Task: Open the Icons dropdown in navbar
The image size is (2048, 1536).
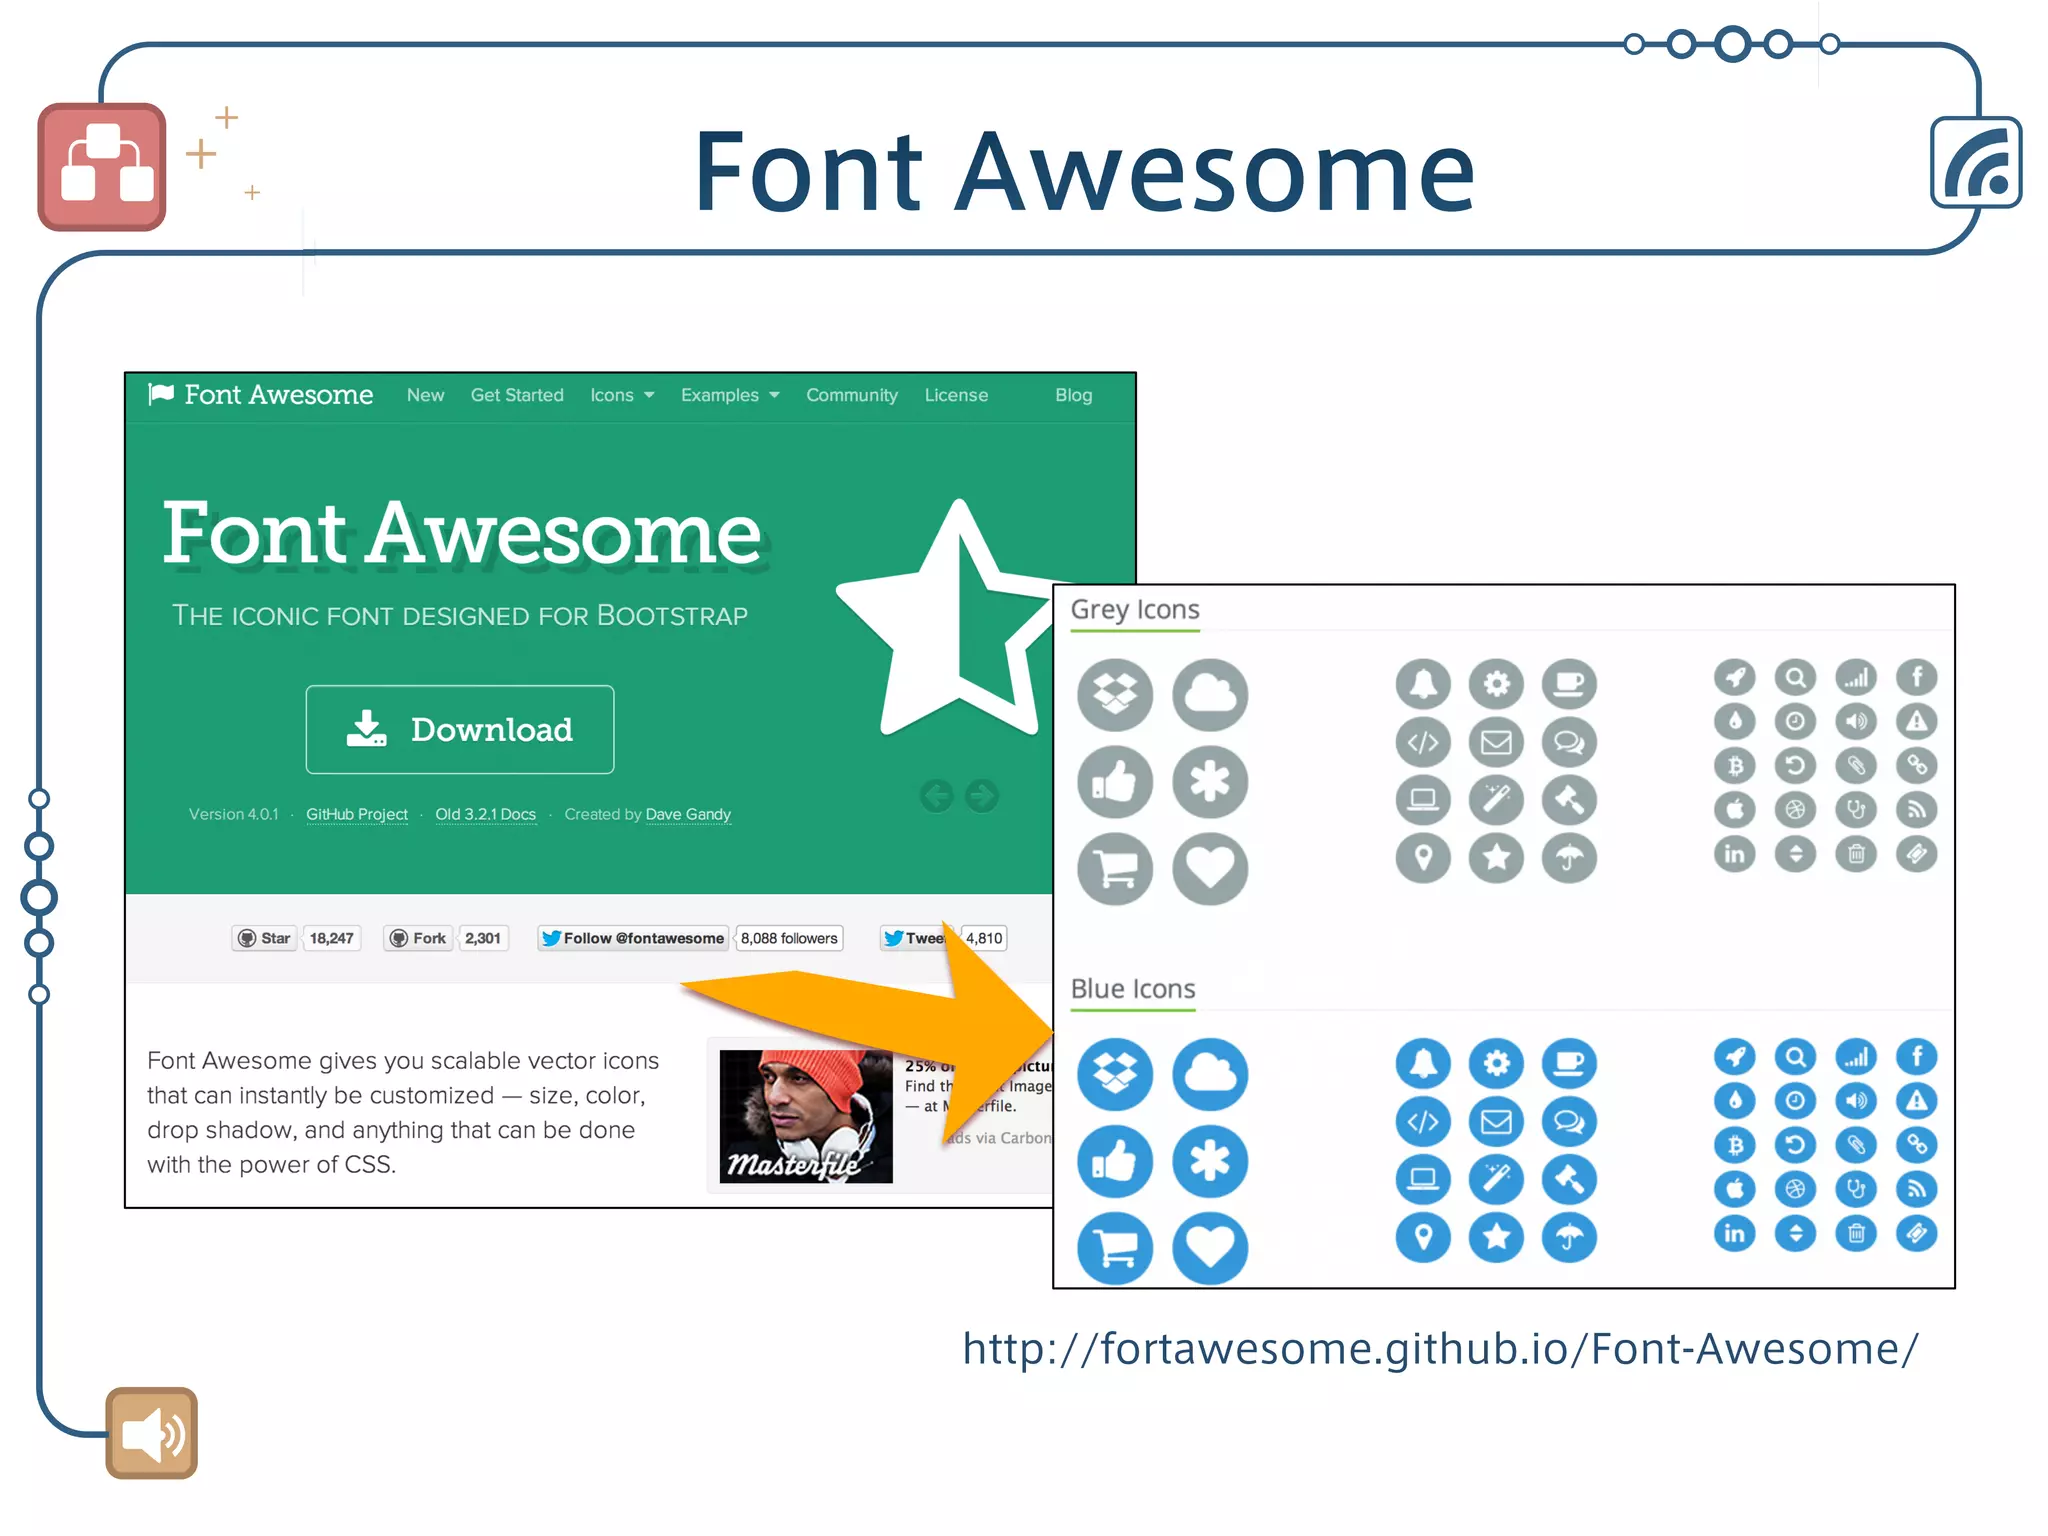Action: 622,395
